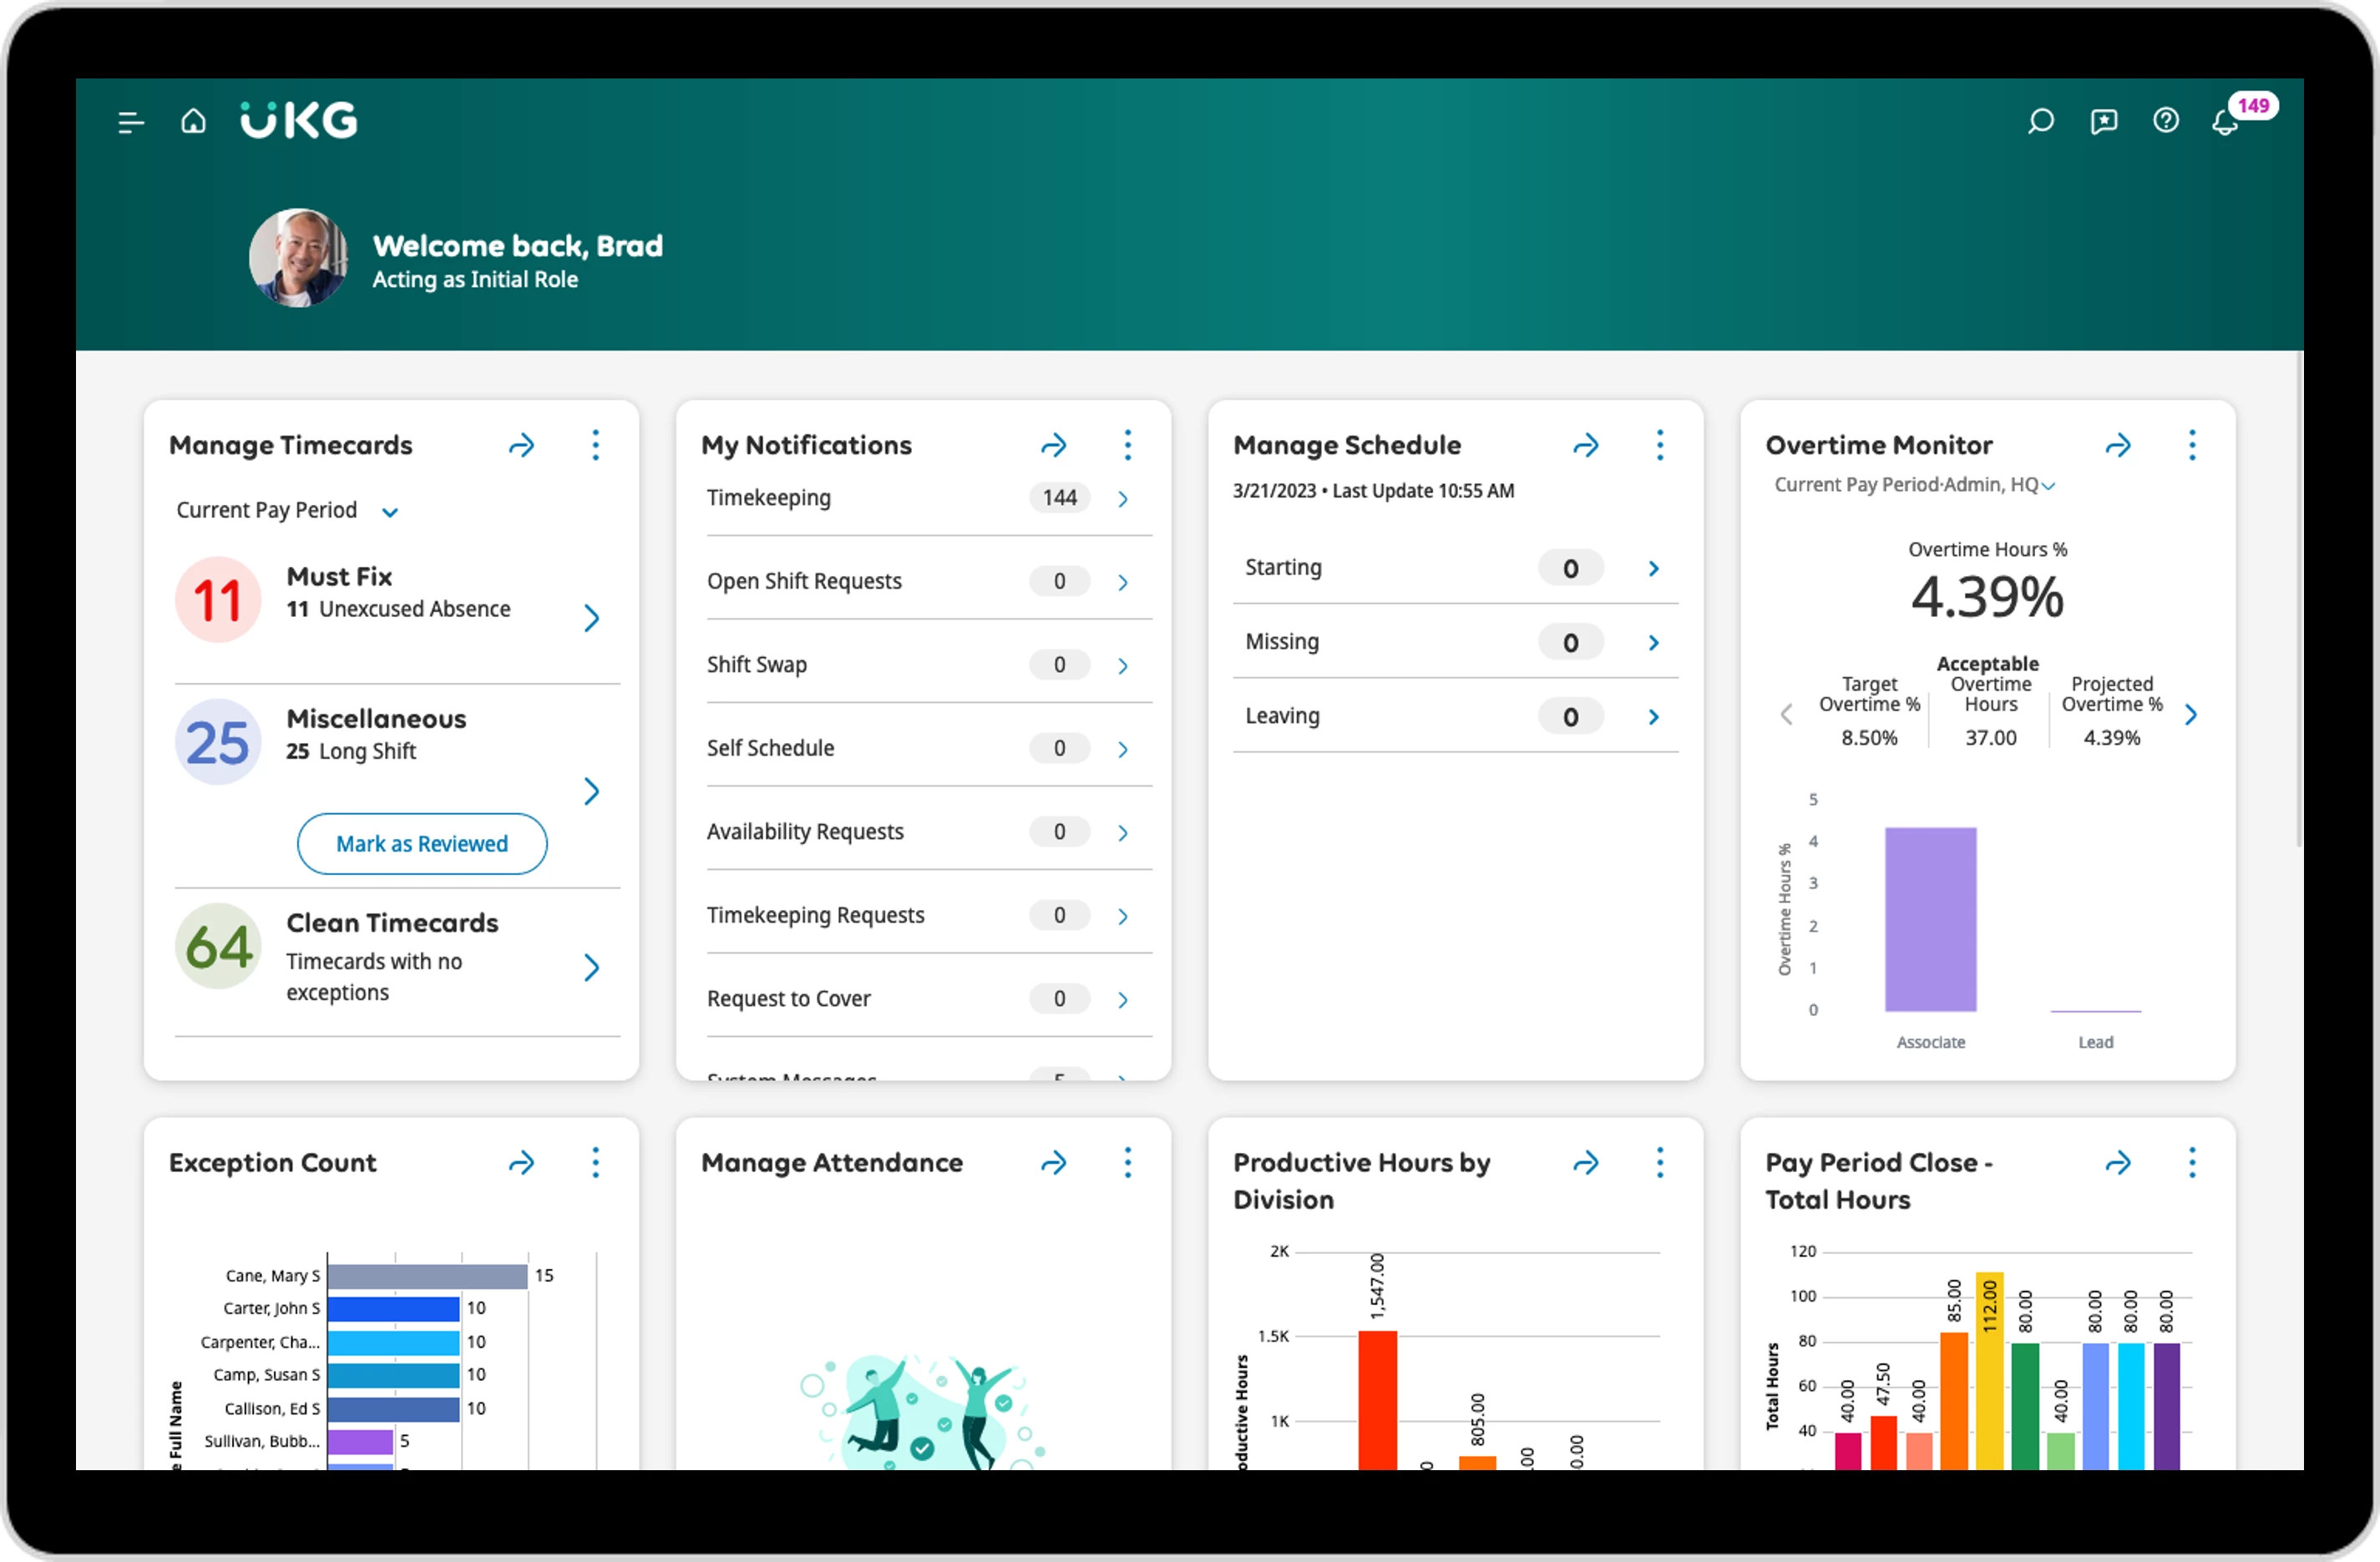Open the search icon in header
2380x1562 pixels.
tap(2040, 121)
